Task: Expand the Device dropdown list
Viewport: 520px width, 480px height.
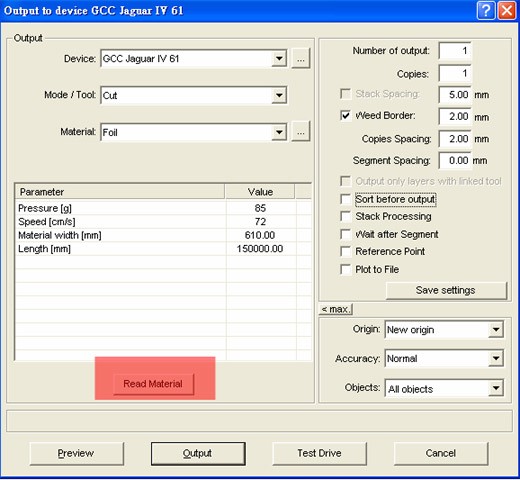Action: [x=279, y=59]
